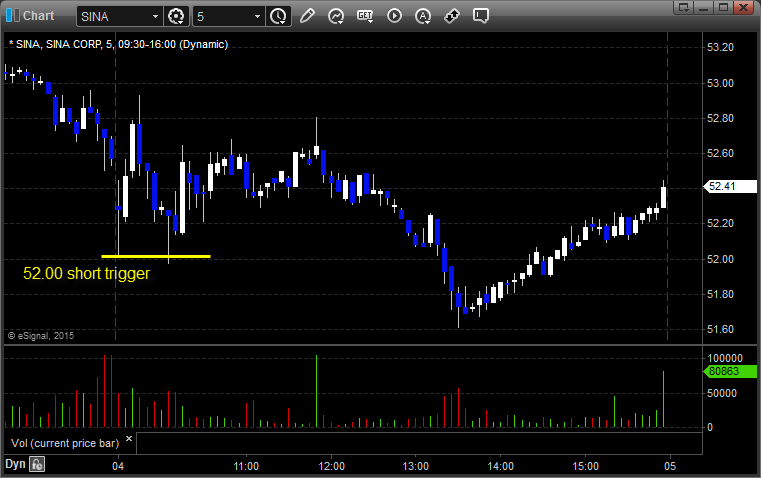Screen dimensions: 761x478
Task: Close the Vol study pane
Action: (x=129, y=439)
